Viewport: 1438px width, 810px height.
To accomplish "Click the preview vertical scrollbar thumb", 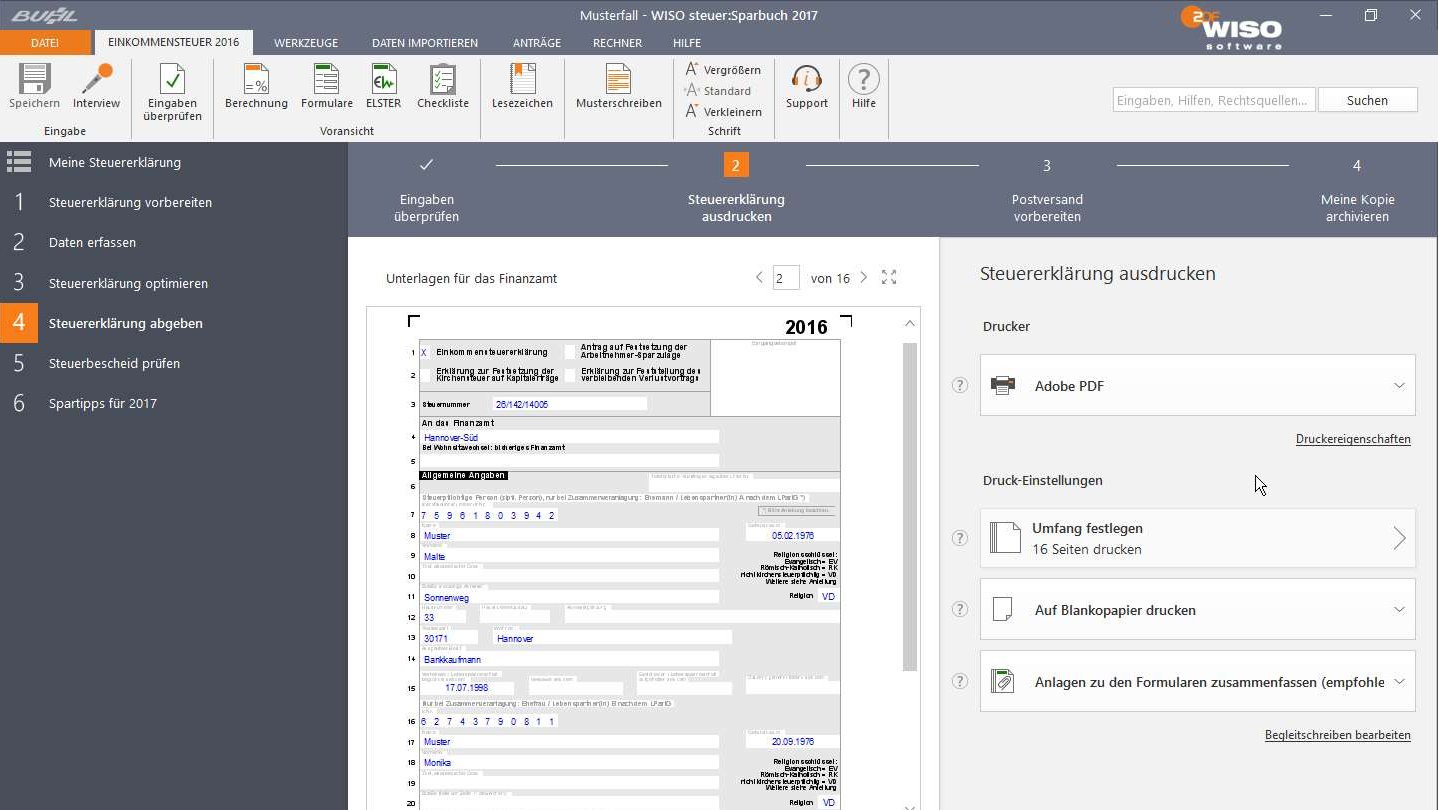I will (x=910, y=506).
